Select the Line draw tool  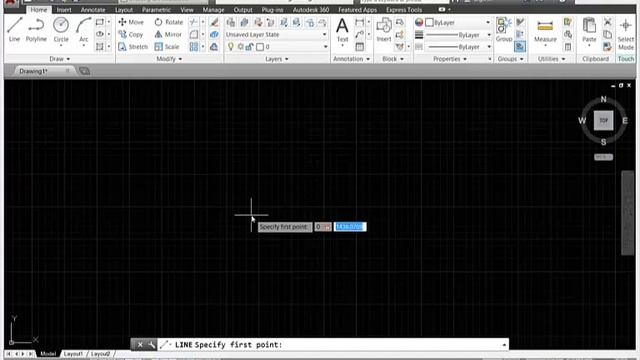(14, 29)
